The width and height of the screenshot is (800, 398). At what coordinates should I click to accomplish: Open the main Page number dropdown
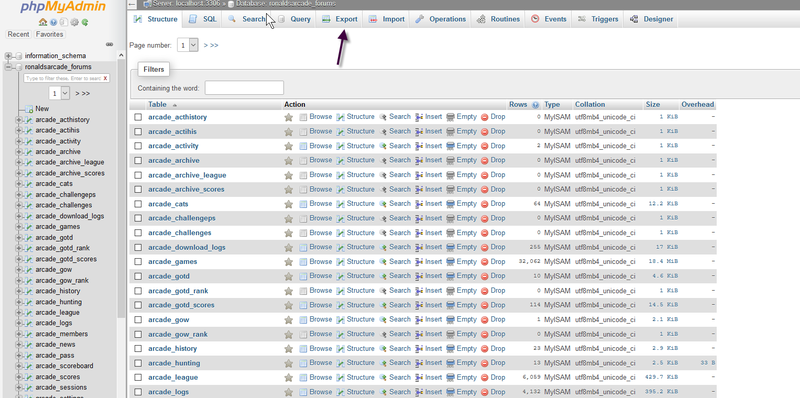(x=187, y=45)
